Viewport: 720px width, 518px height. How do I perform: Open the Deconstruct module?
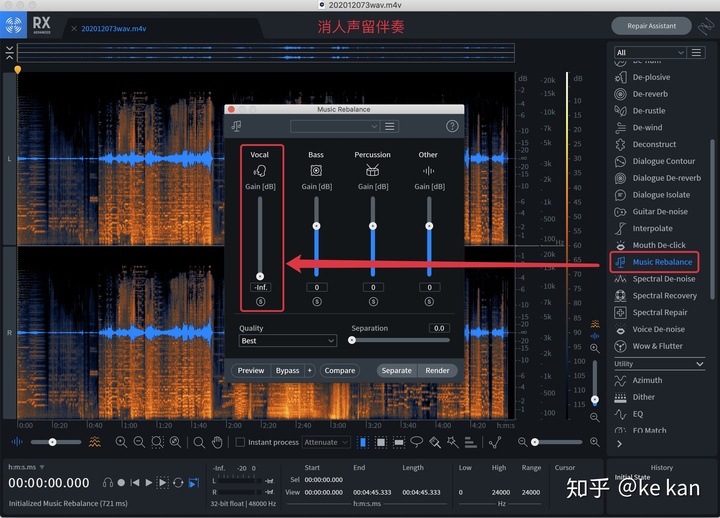(x=646, y=144)
